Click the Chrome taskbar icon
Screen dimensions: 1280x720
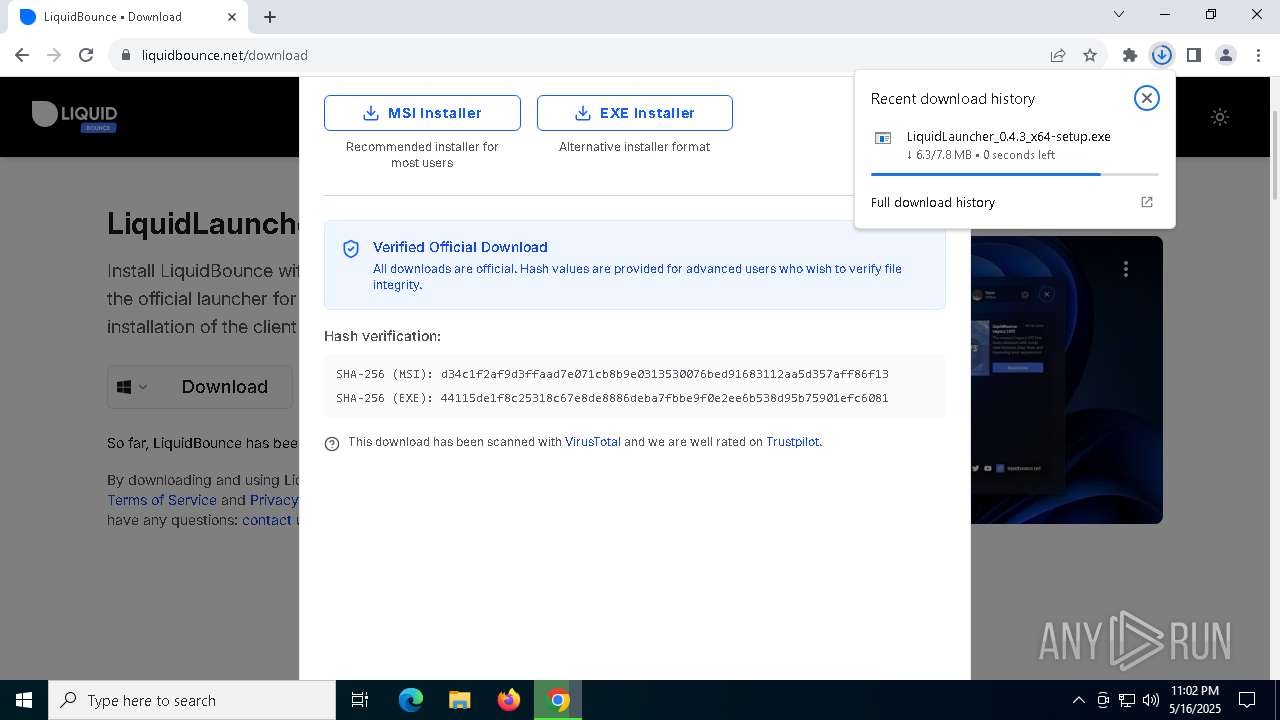[558, 700]
